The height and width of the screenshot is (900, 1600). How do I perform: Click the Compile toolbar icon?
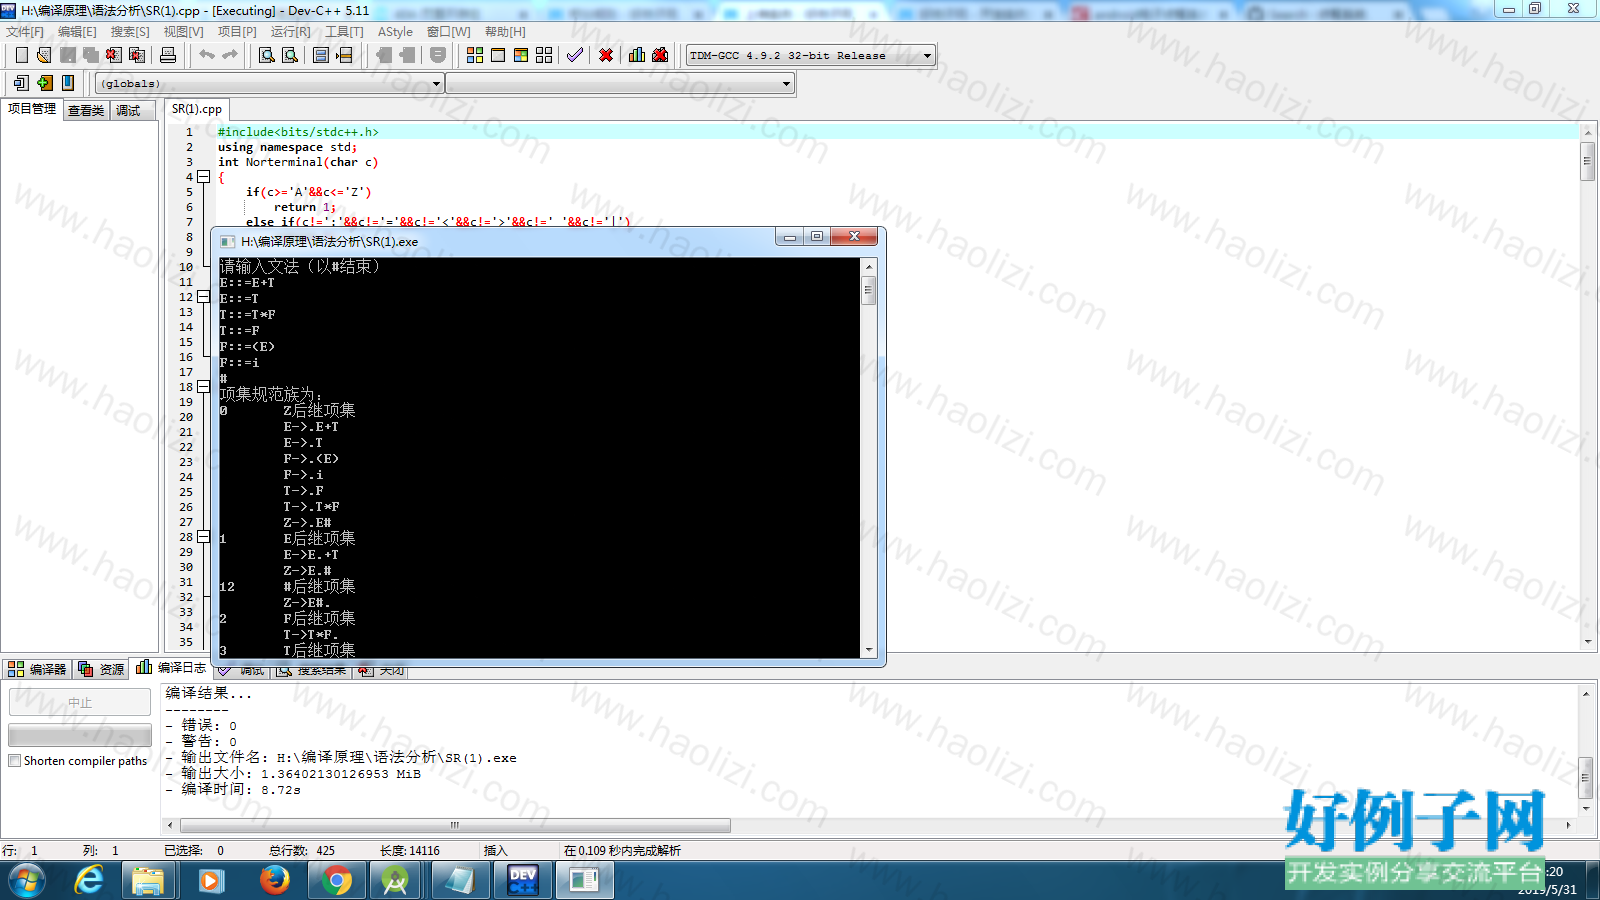pos(475,55)
